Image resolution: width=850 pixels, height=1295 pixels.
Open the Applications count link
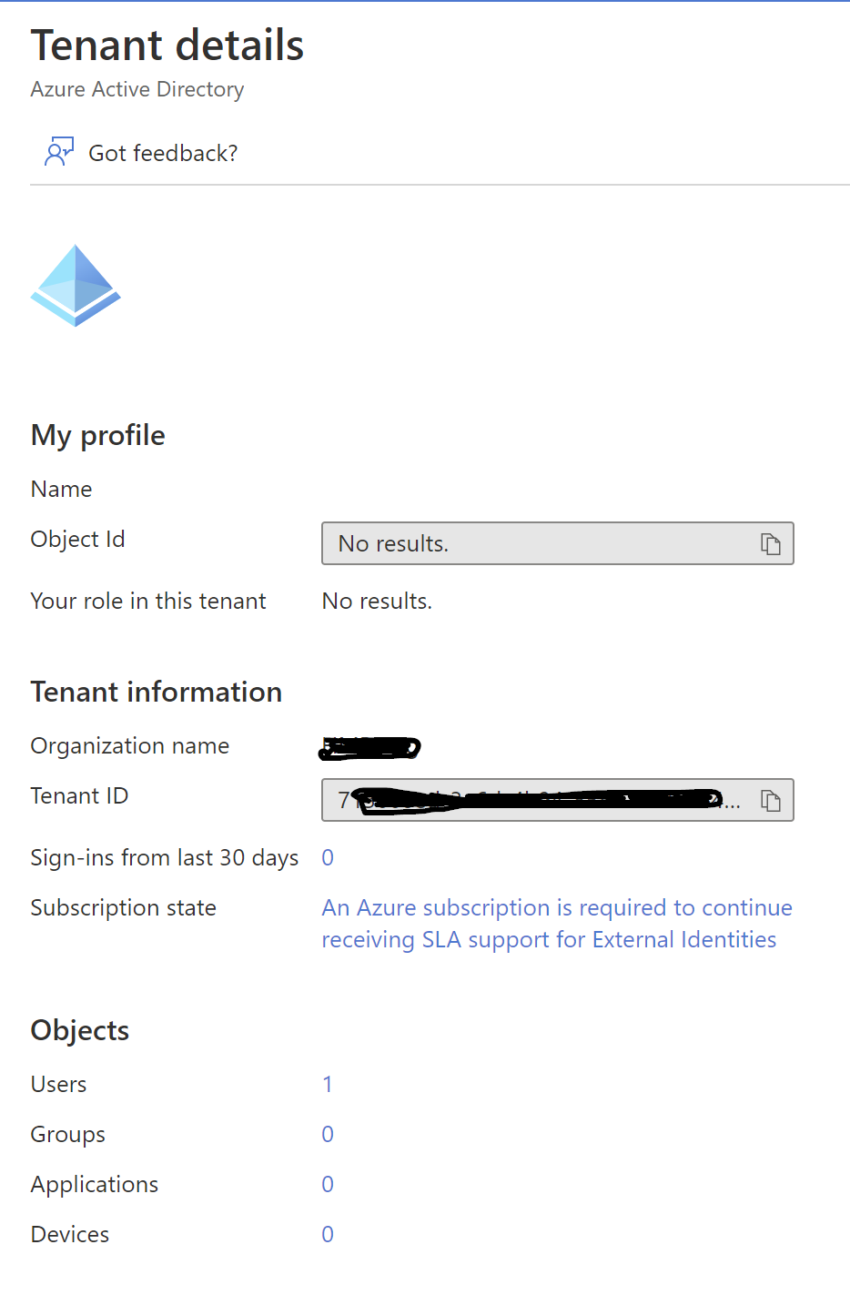pyautogui.click(x=327, y=1184)
